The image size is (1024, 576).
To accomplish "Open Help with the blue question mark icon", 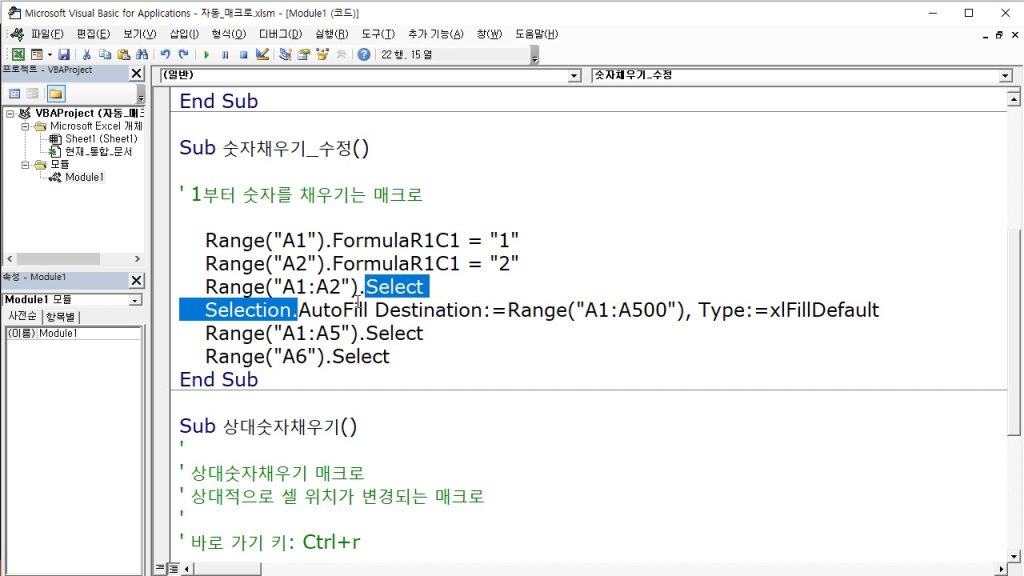I will tap(364, 54).
